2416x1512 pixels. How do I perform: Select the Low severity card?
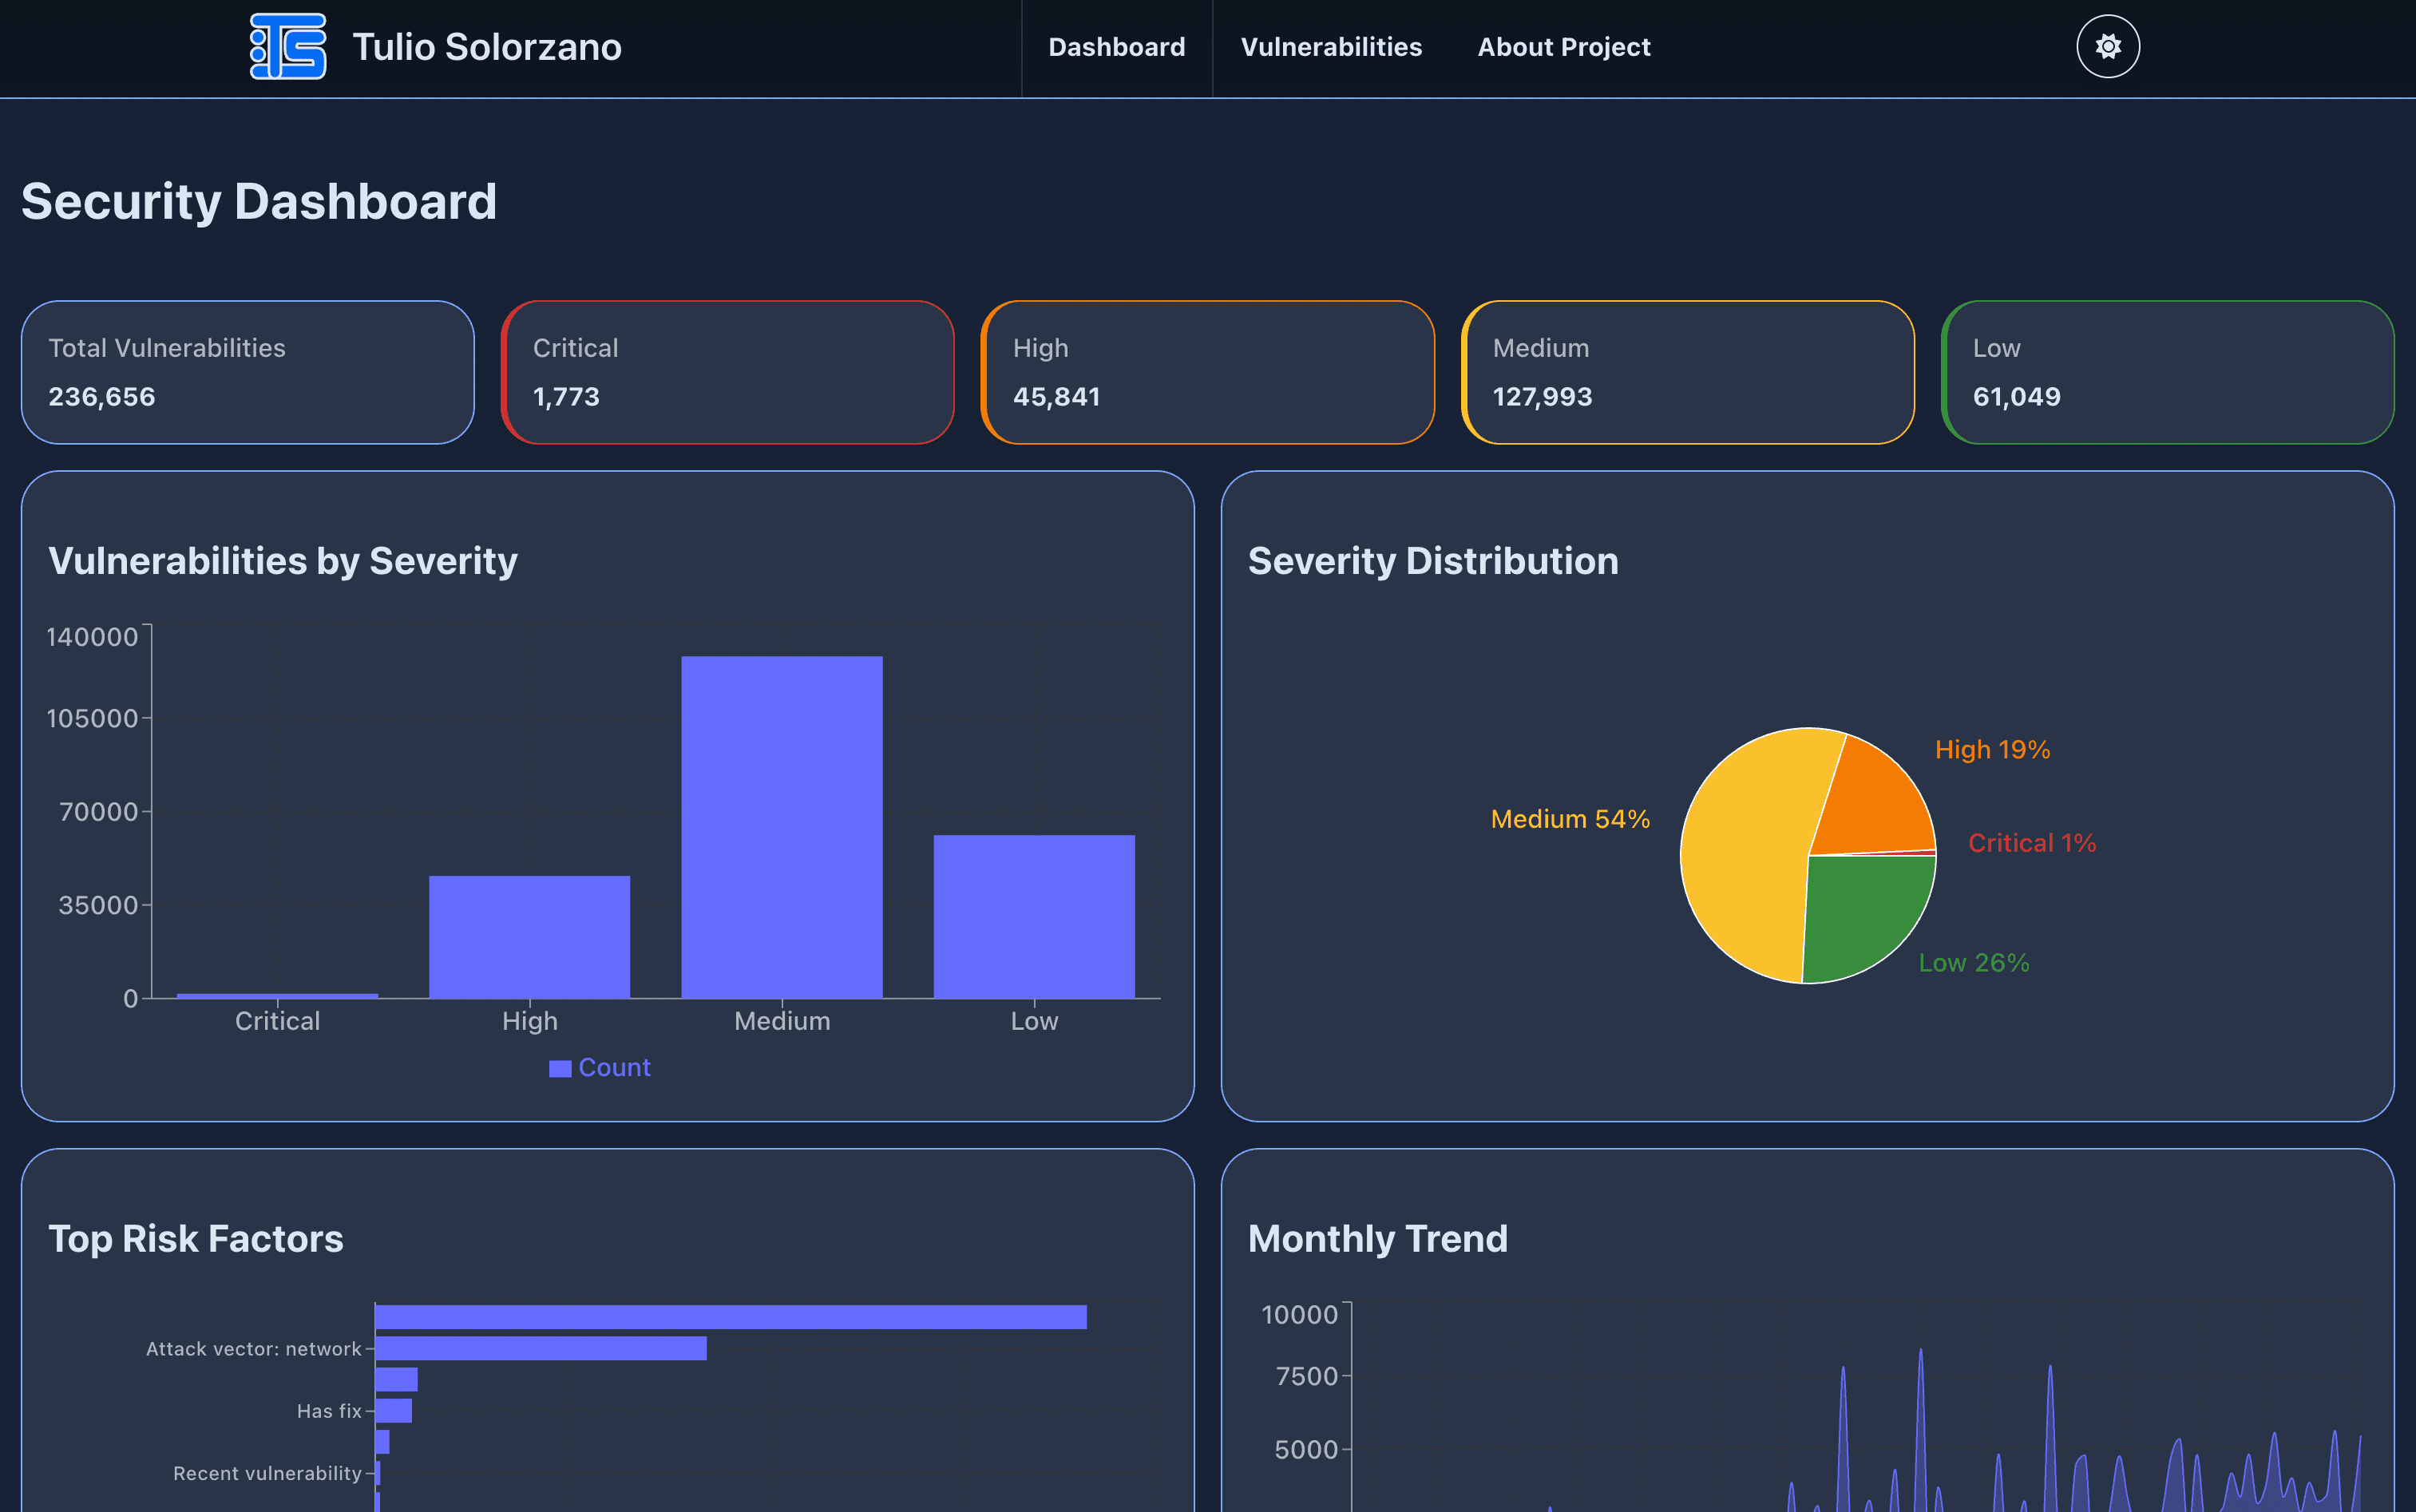tap(2168, 371)
